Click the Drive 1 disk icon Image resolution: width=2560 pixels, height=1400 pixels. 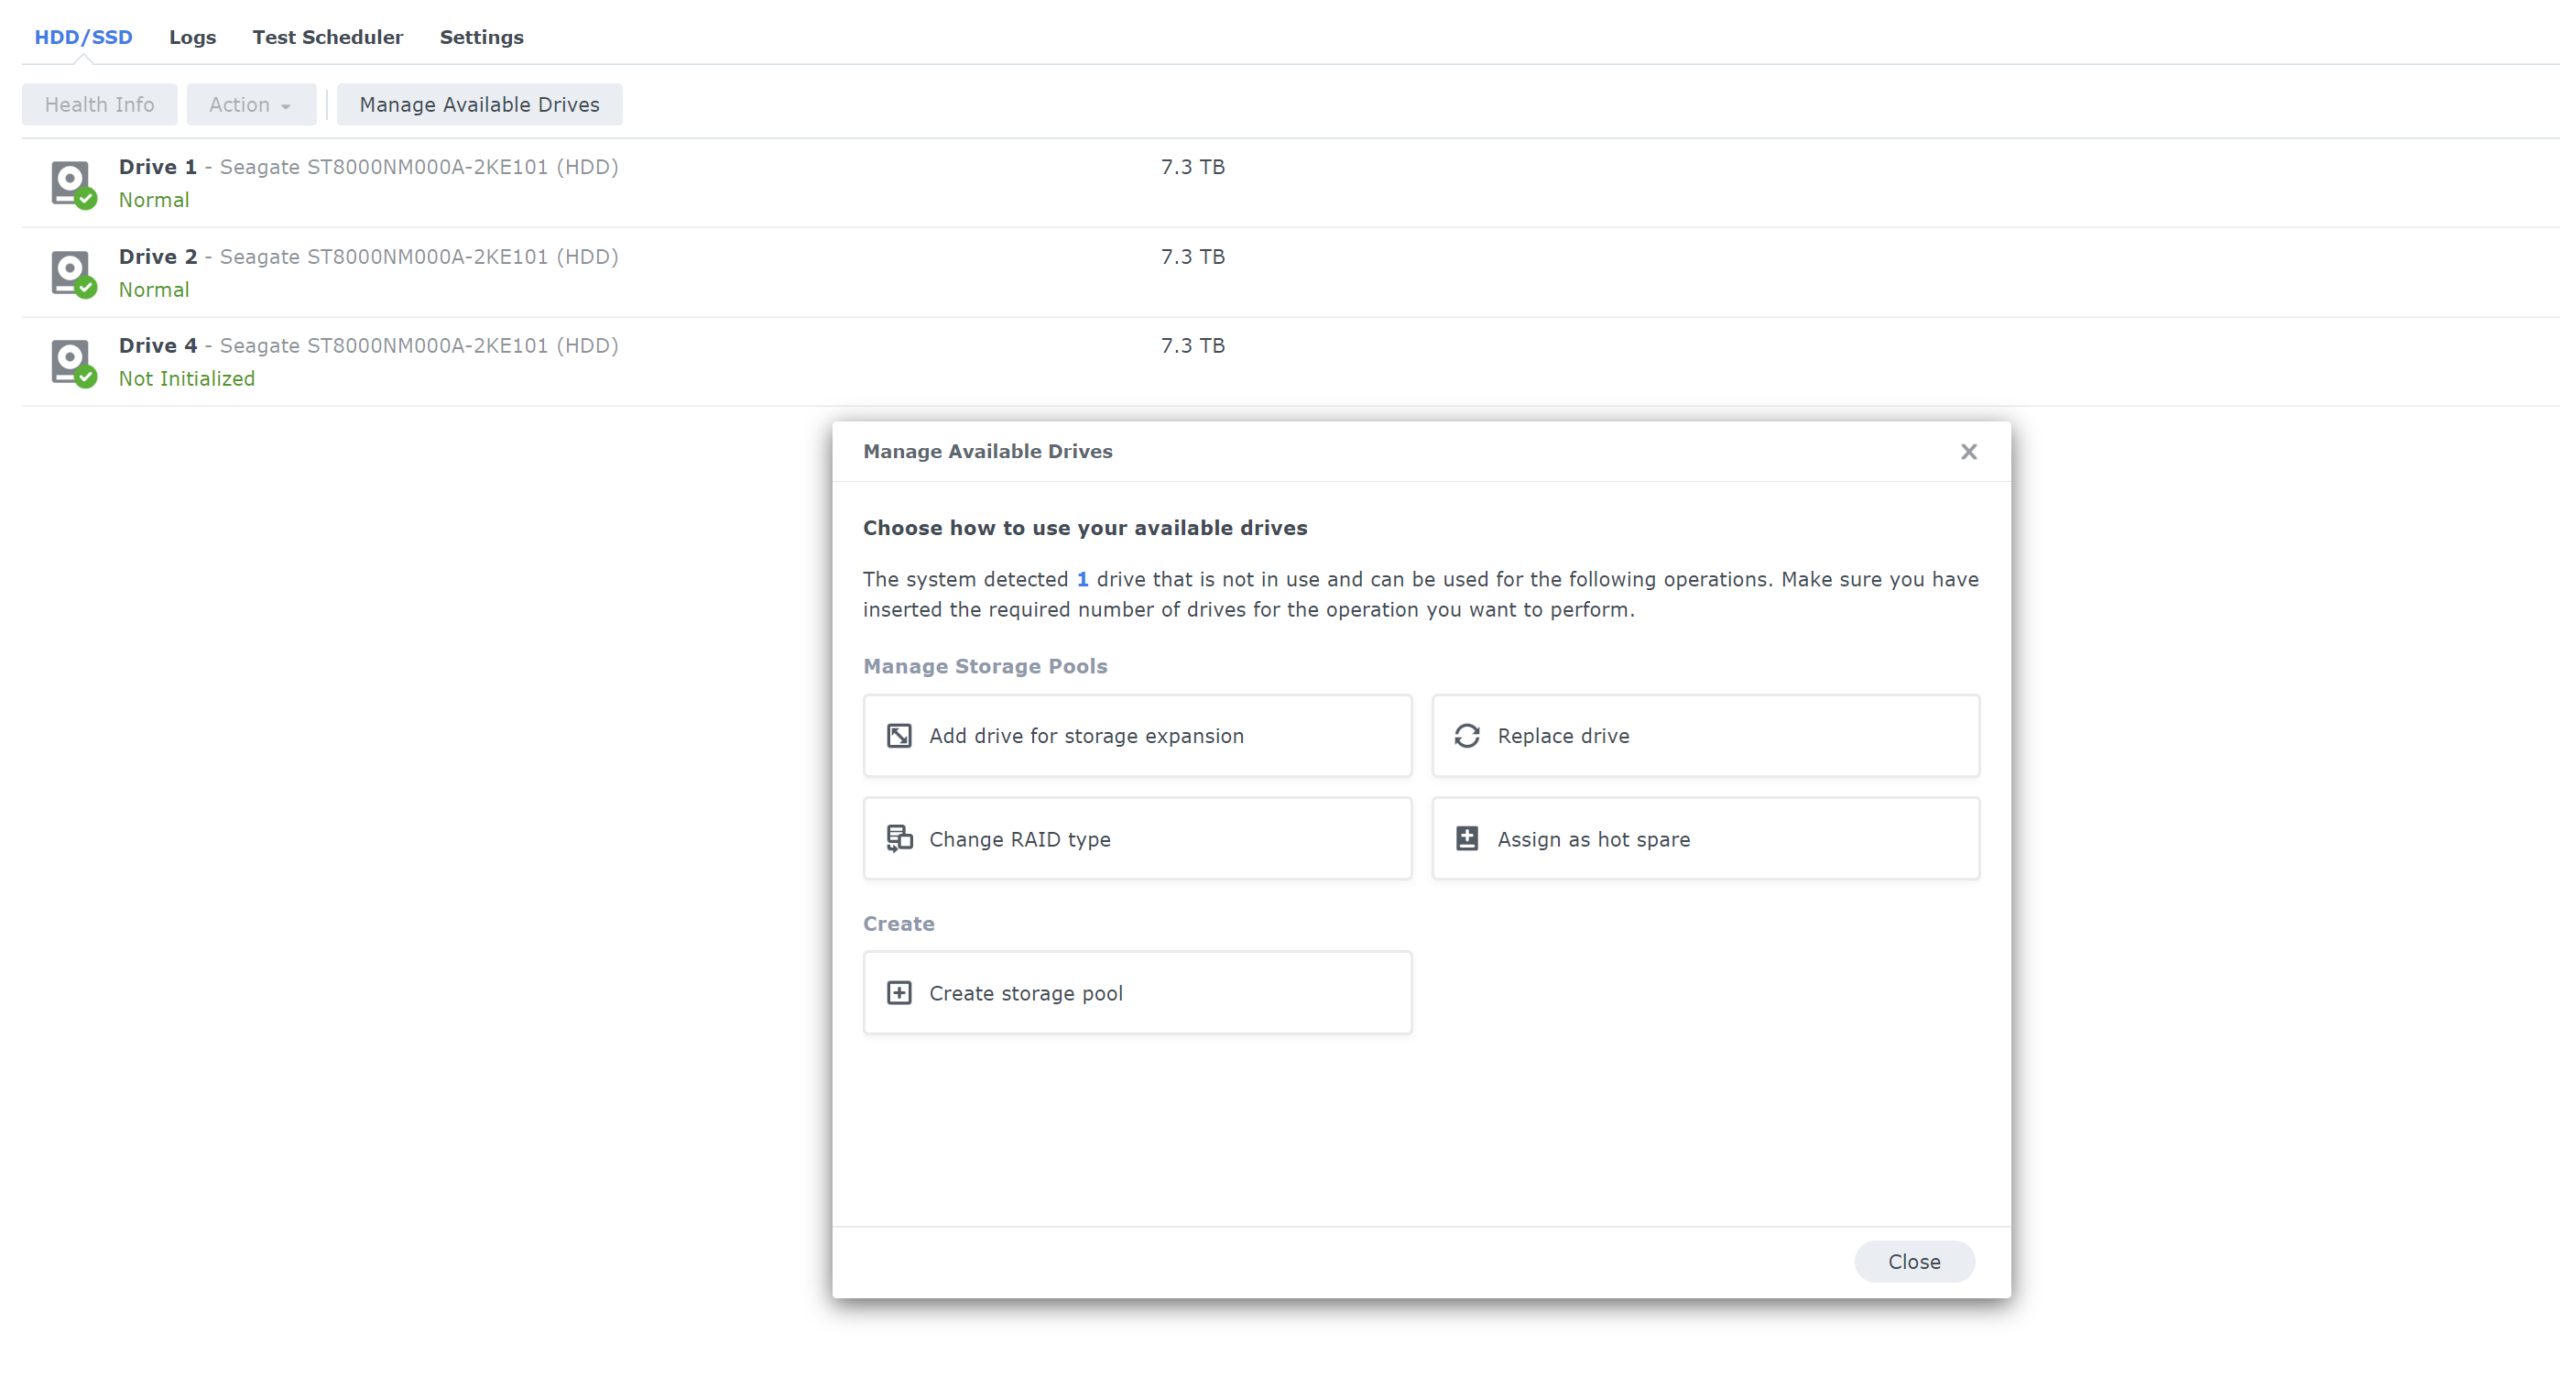71,183
